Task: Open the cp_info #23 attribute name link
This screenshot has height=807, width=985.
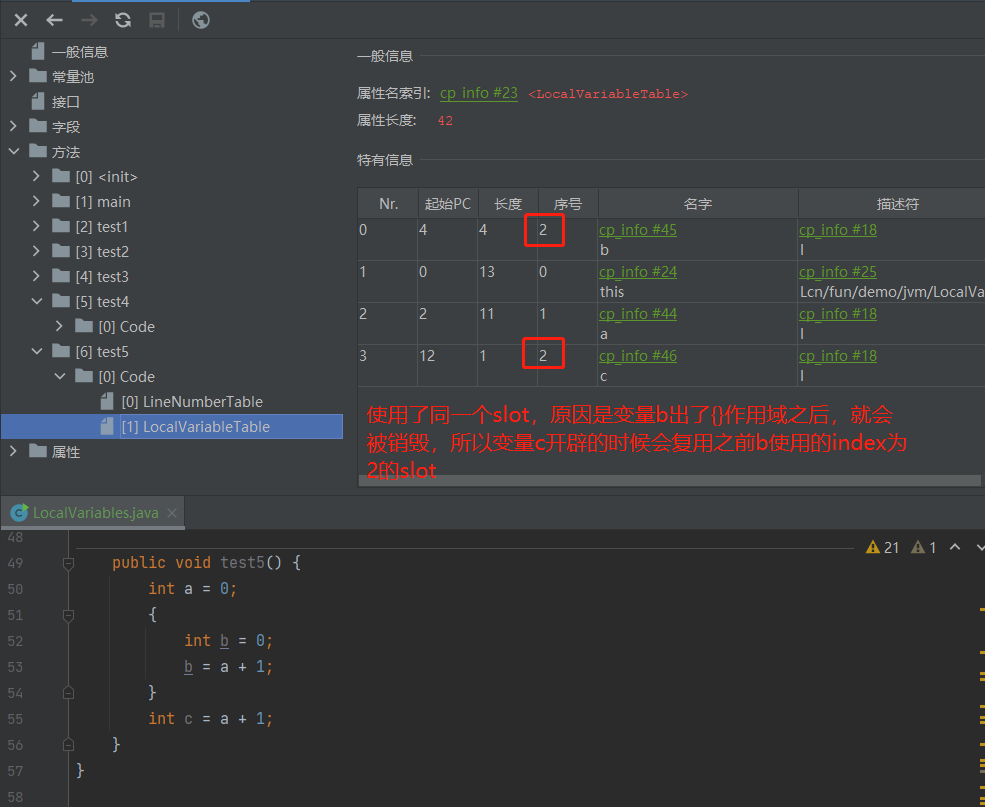Action: 479,93
